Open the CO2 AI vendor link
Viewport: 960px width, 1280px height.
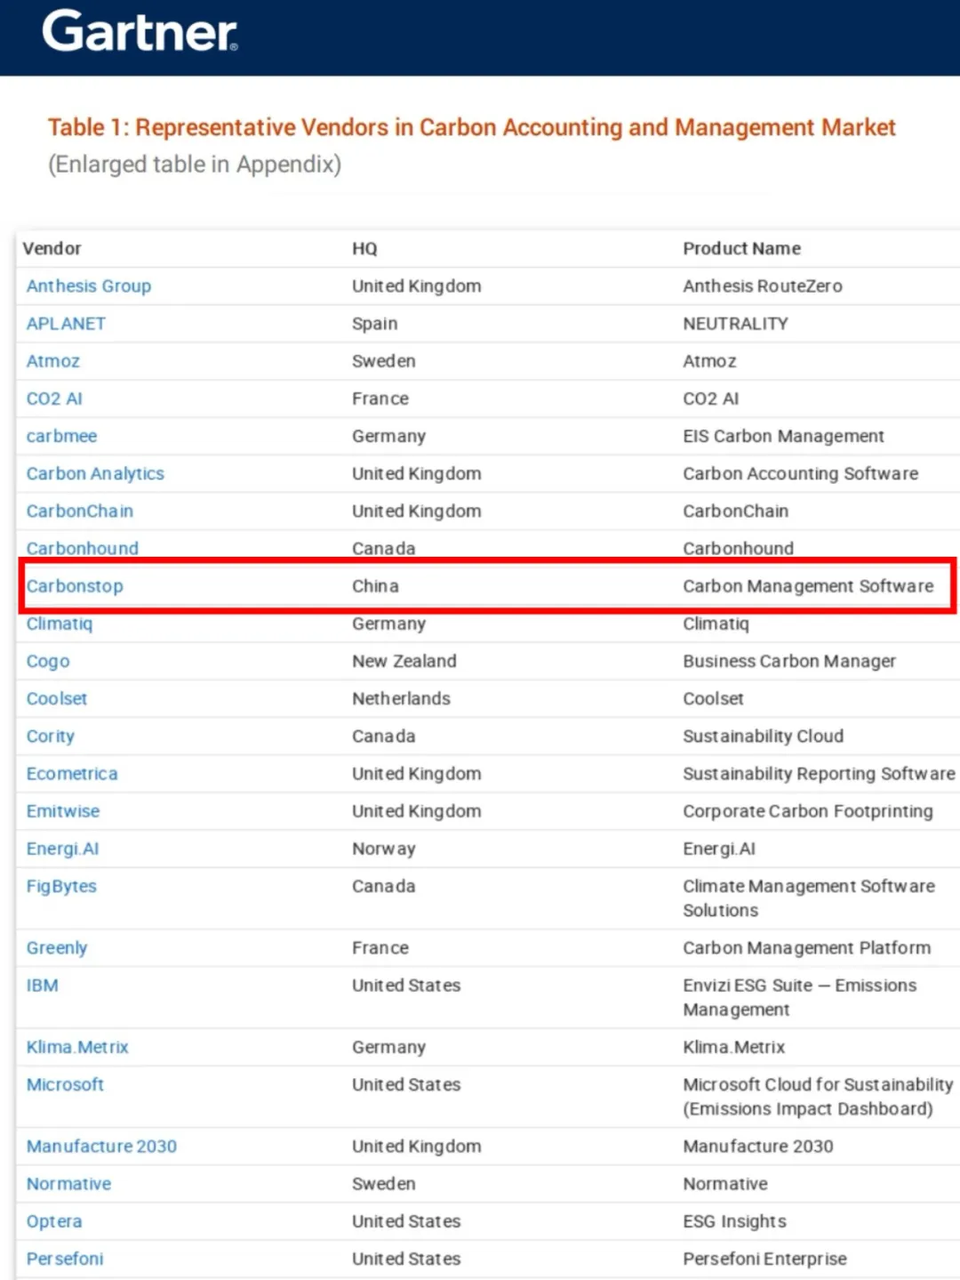[x=54, y=399]
